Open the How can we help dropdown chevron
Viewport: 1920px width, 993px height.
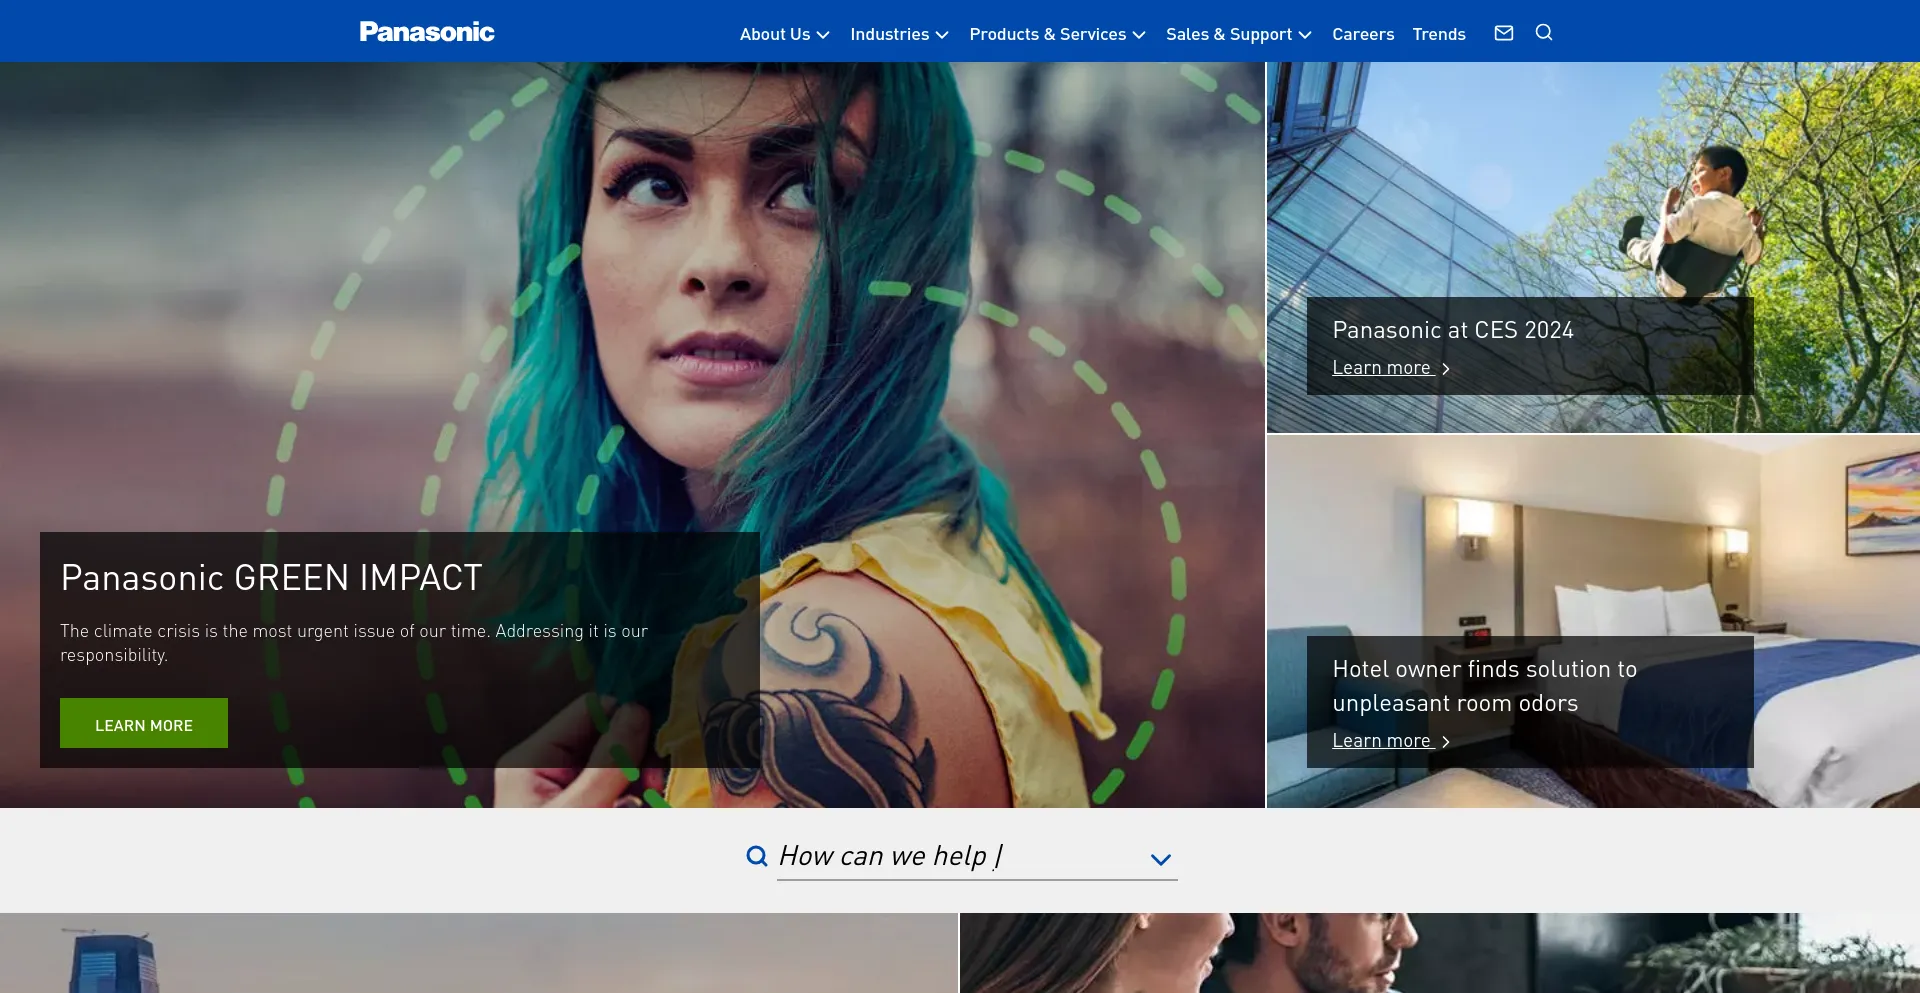[x=1160, y=859]
